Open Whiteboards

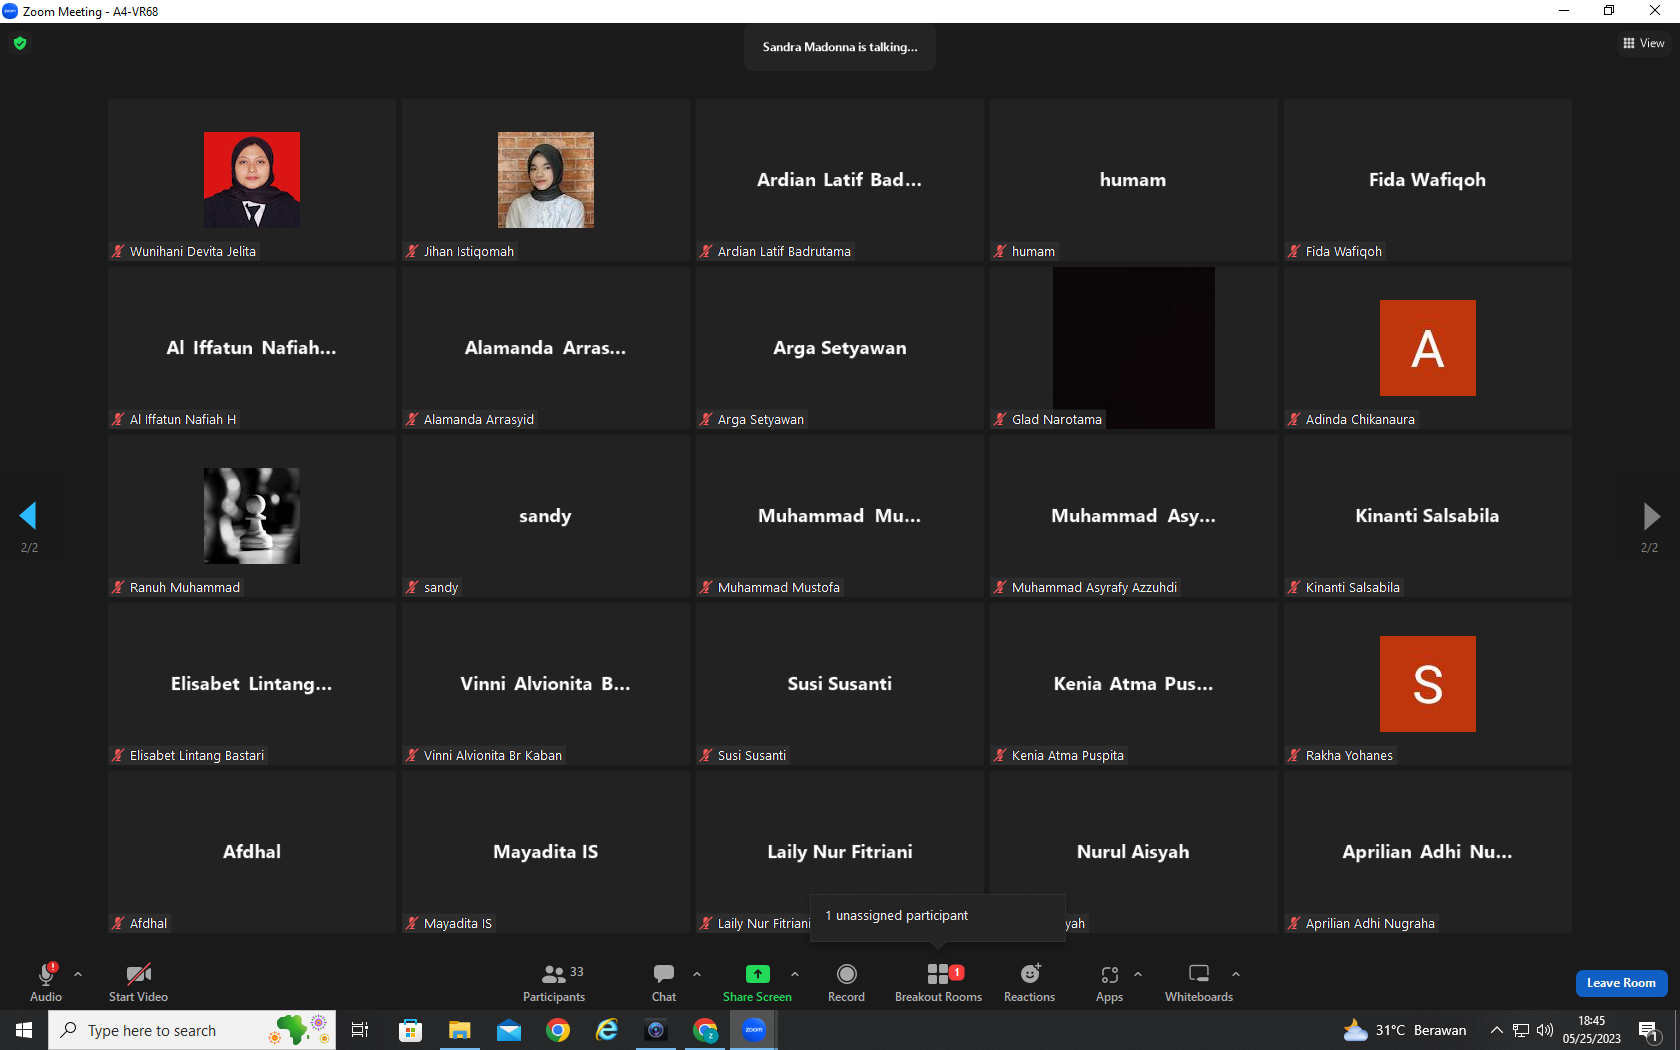pos(1199,982)
